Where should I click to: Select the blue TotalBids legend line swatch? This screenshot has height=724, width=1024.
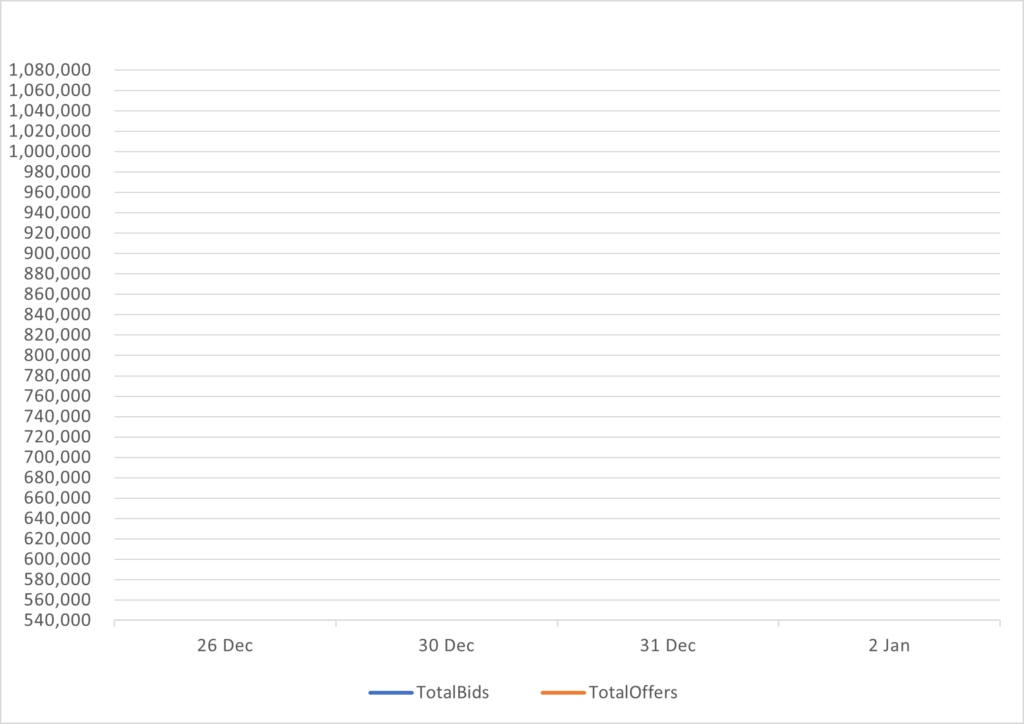[390, 692]
